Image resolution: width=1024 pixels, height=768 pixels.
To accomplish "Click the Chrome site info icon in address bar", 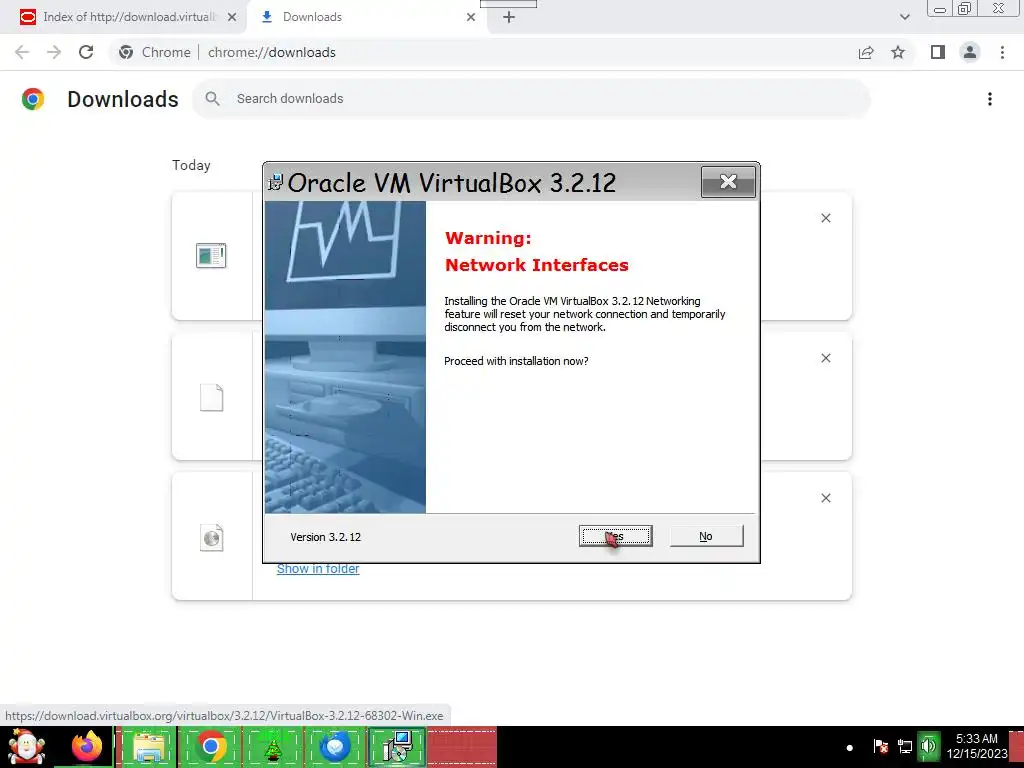I will [x=126, y=52].
